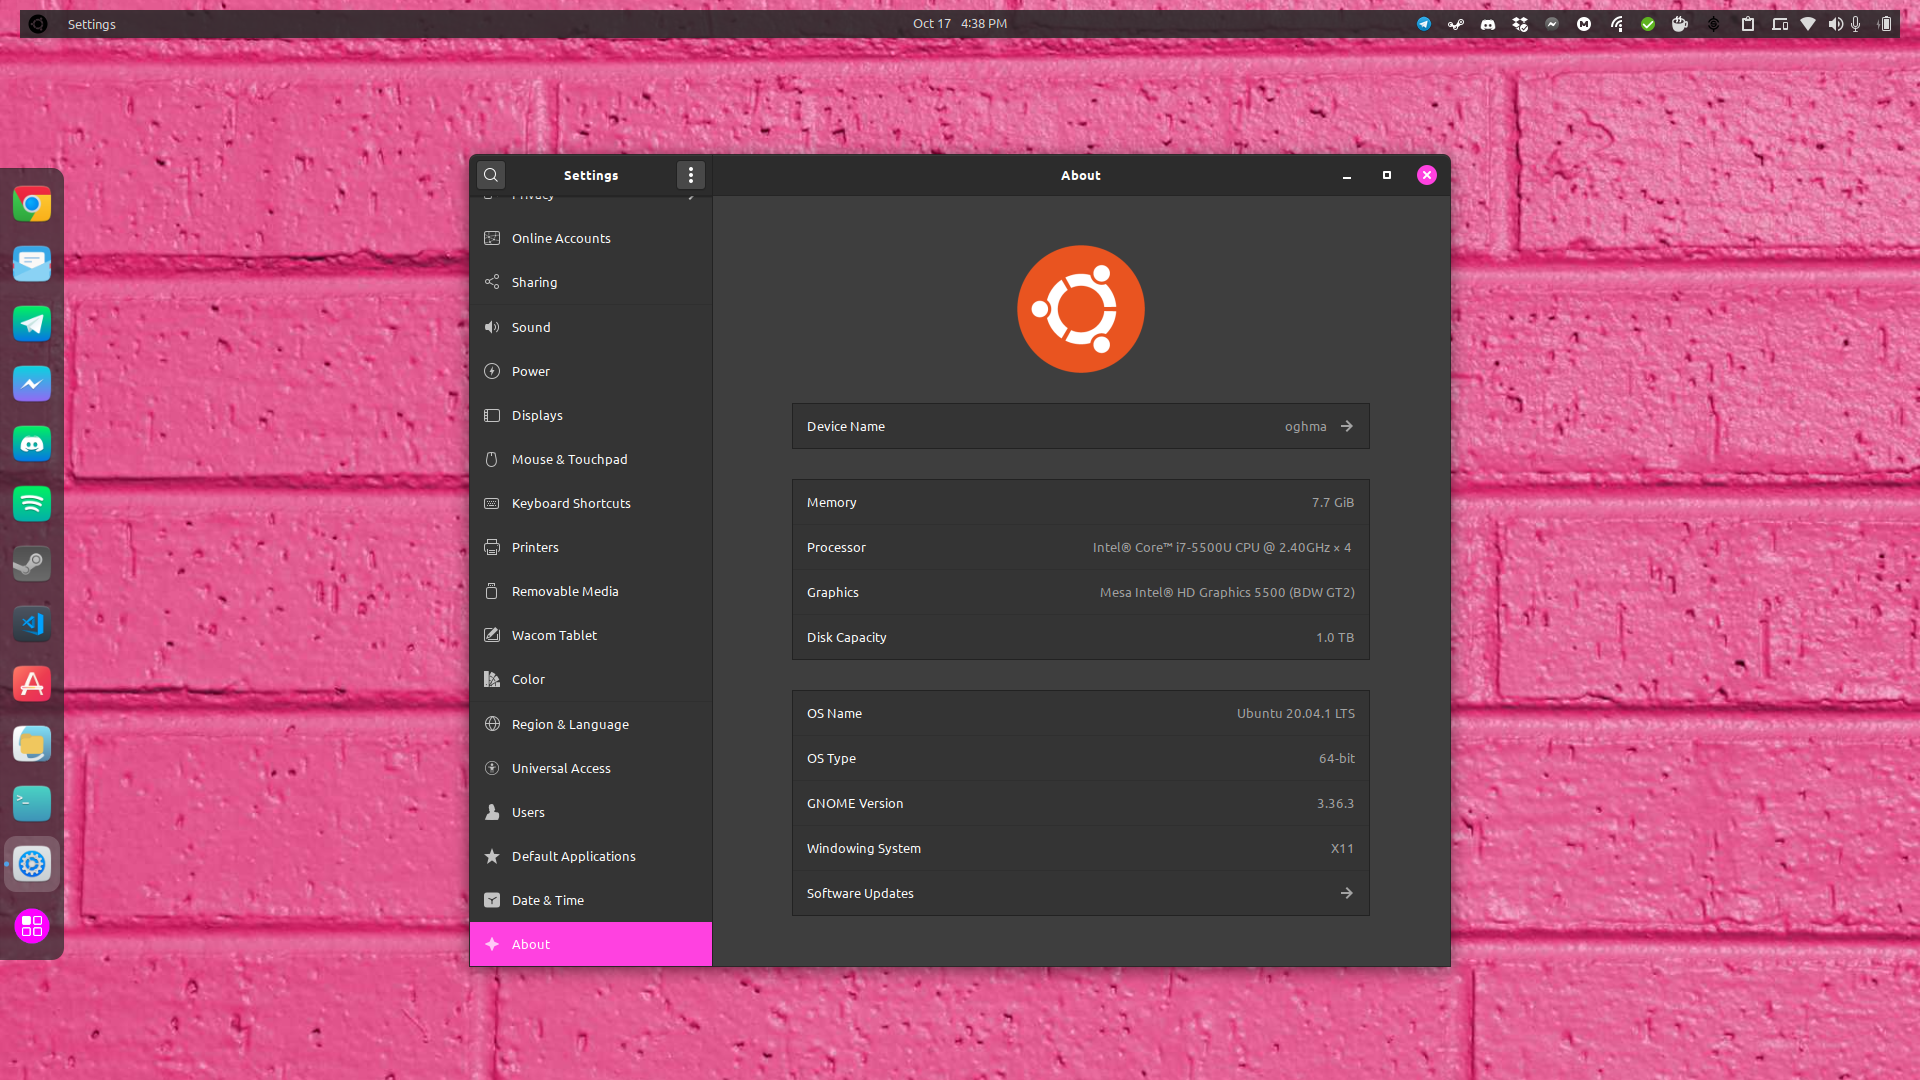Image resolution: width=1920 pixels, height=1080 pixels.
Task: Click the Windowing System X11 value
Action: click(1342, 848)
